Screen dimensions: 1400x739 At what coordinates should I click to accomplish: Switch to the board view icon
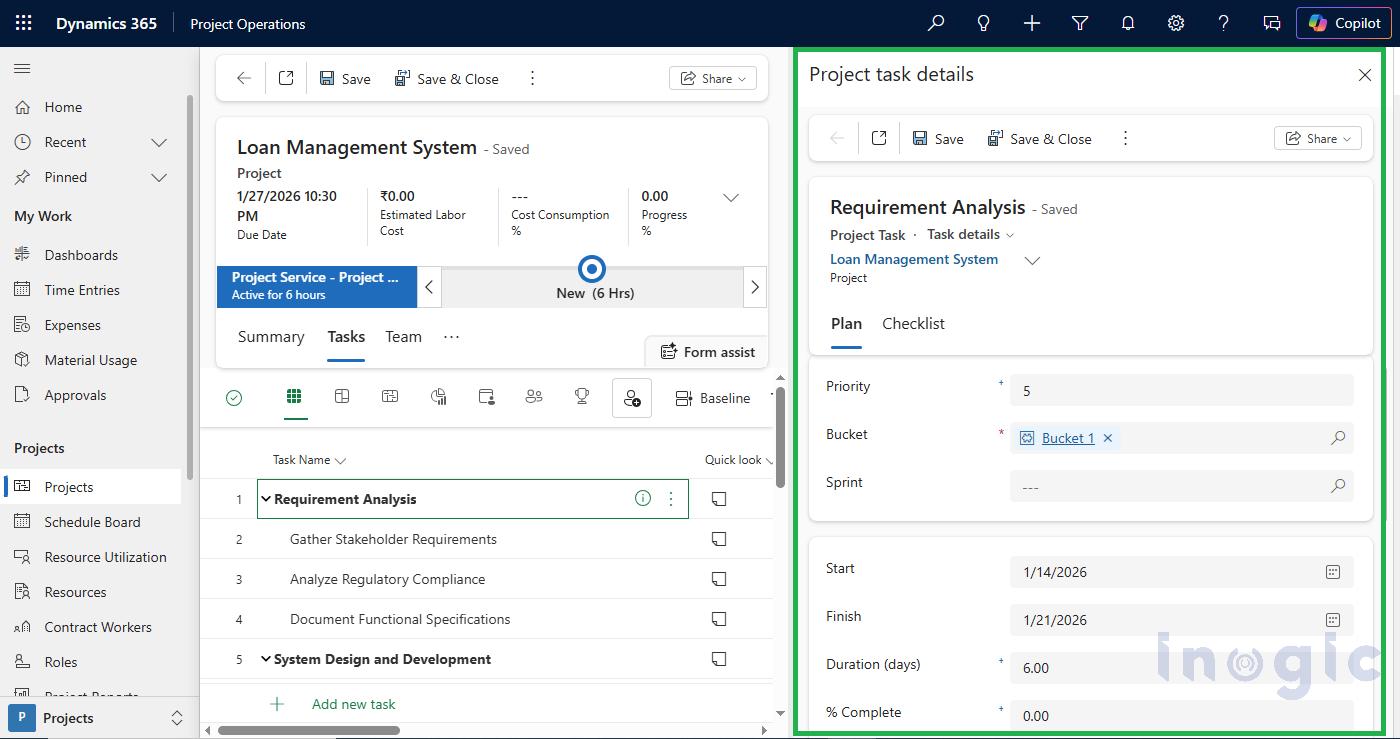(342, 397)
